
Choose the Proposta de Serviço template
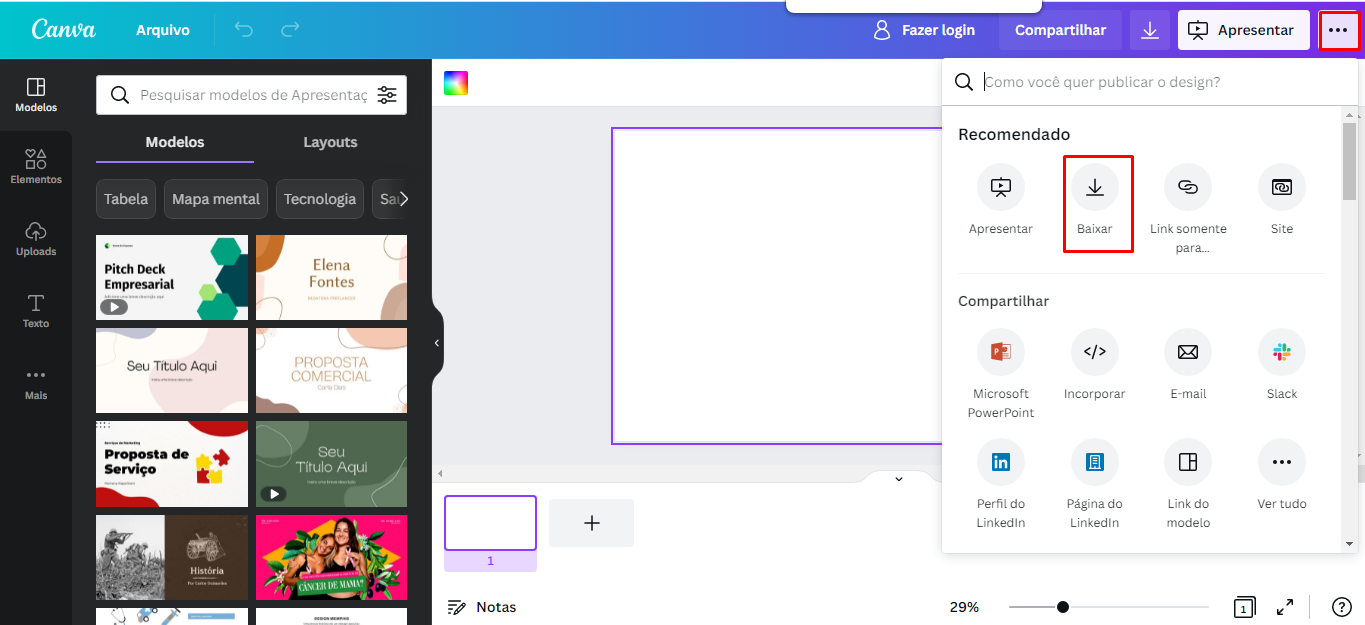[172, 464]
